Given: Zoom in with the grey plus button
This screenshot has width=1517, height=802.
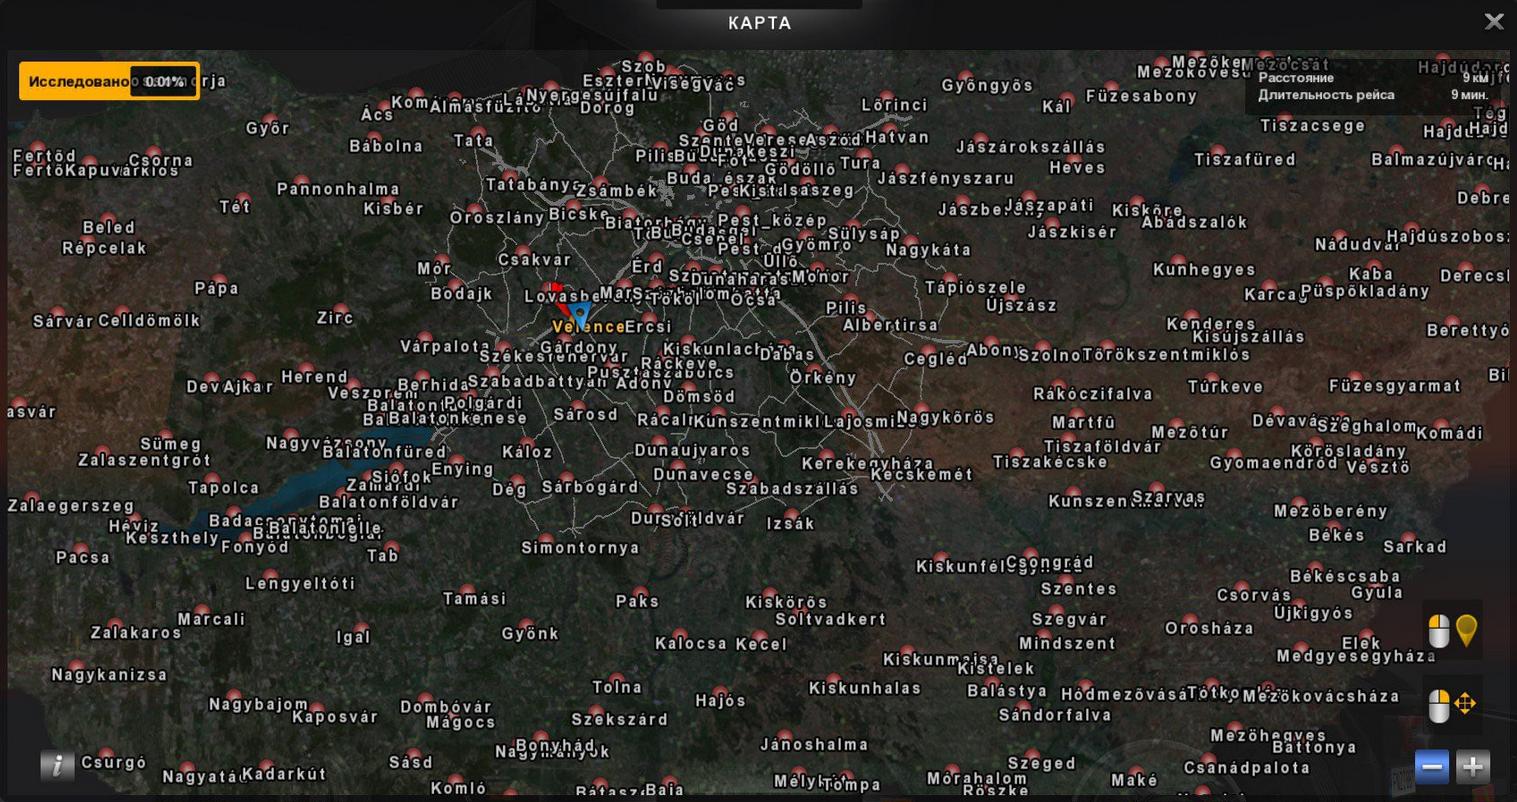Looking at the screenshot, I should (1472, 767).
